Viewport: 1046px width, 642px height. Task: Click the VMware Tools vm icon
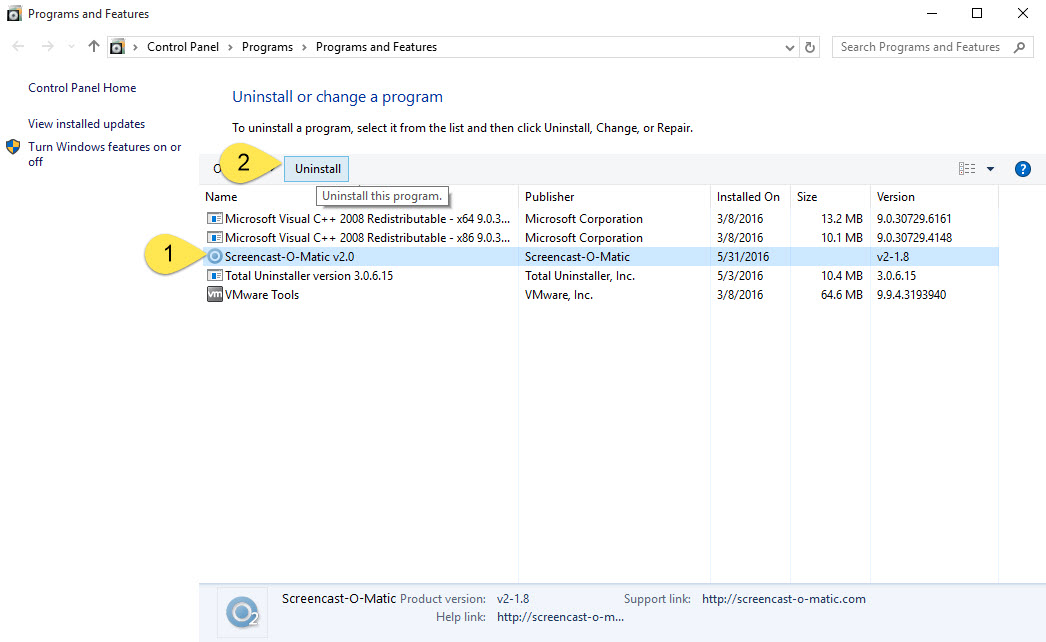click(214, 294)
